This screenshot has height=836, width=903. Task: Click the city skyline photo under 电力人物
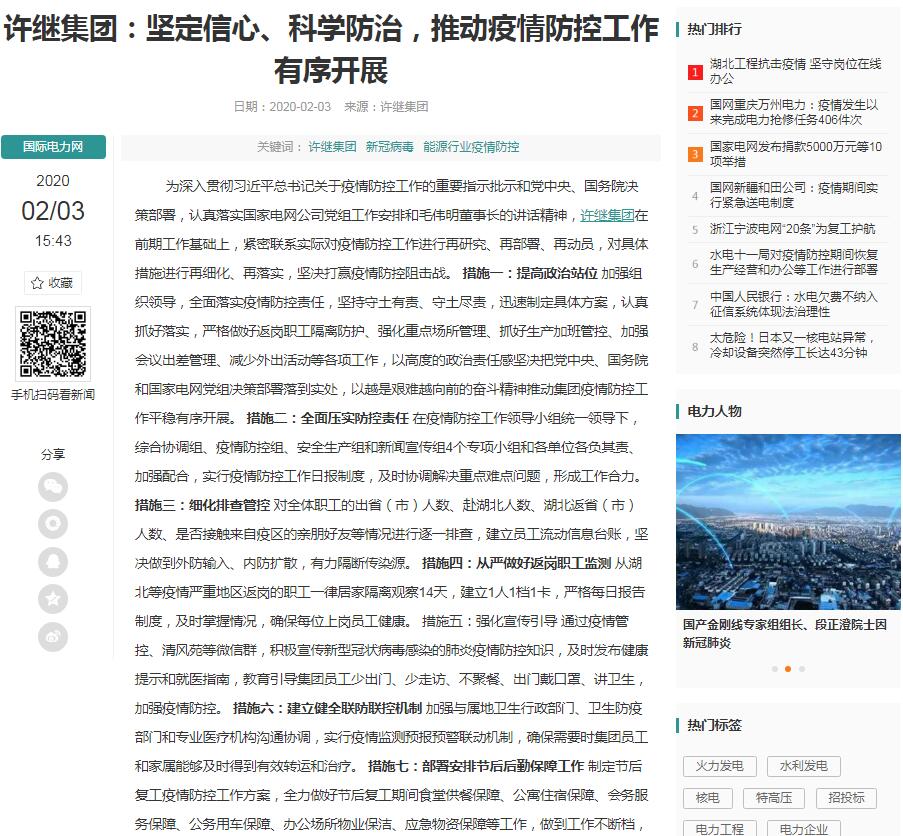788,522
